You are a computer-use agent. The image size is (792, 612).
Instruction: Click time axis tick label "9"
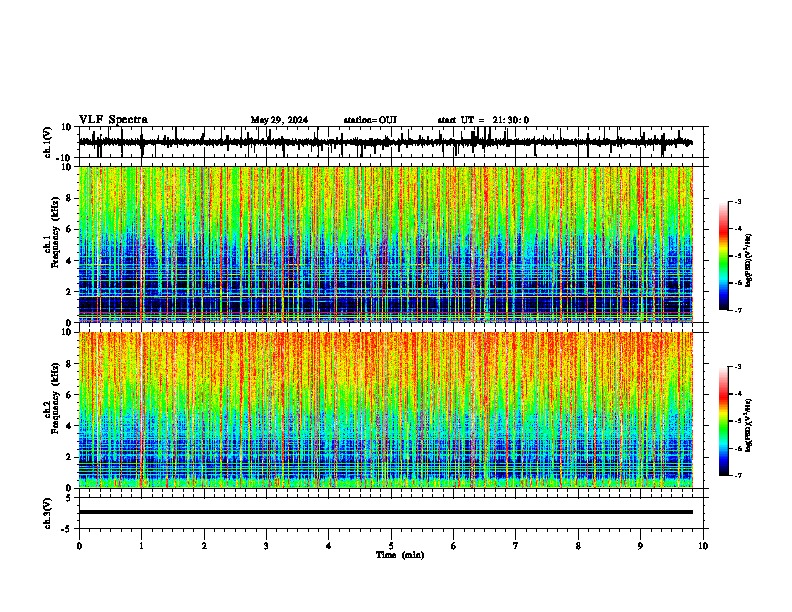(640, 546)
